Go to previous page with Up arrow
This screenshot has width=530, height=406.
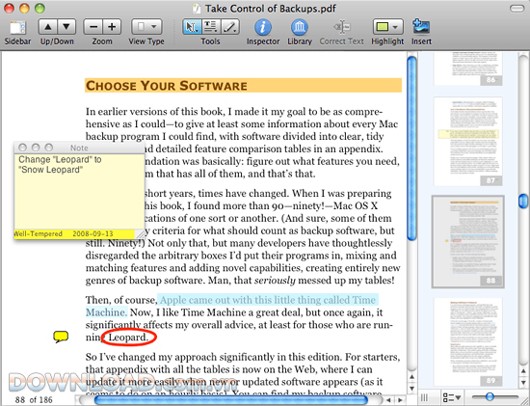[48, 27]
